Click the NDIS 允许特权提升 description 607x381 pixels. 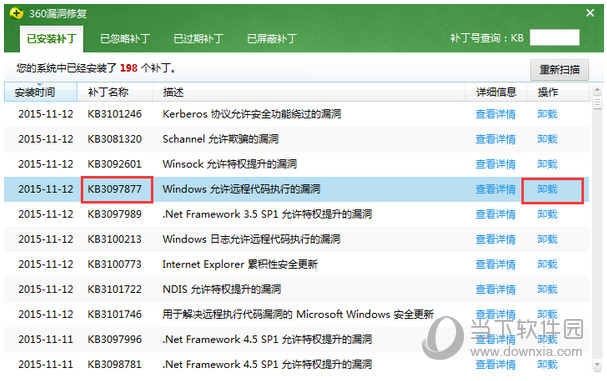(x=221, y=289)
